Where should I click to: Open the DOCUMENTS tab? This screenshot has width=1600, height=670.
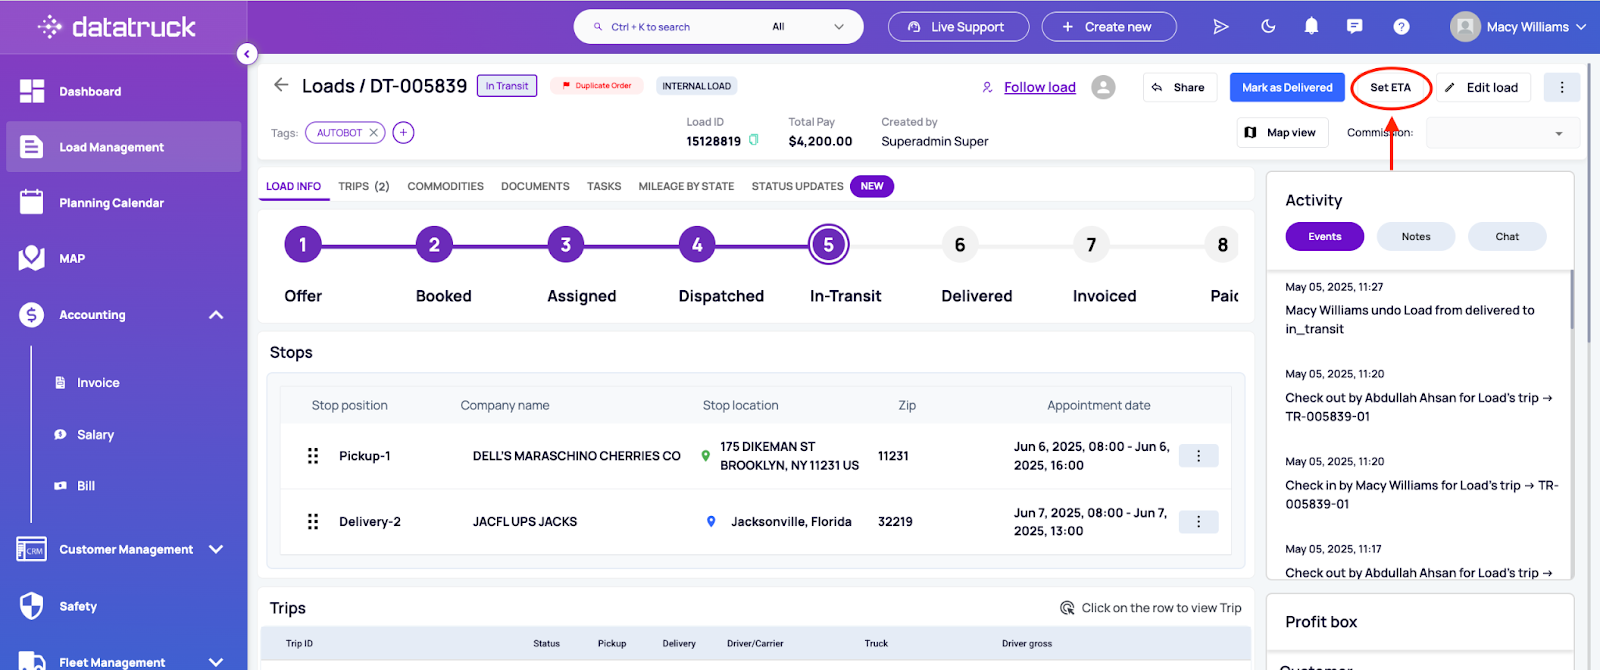pyautogui.click(x=535, y=187)
